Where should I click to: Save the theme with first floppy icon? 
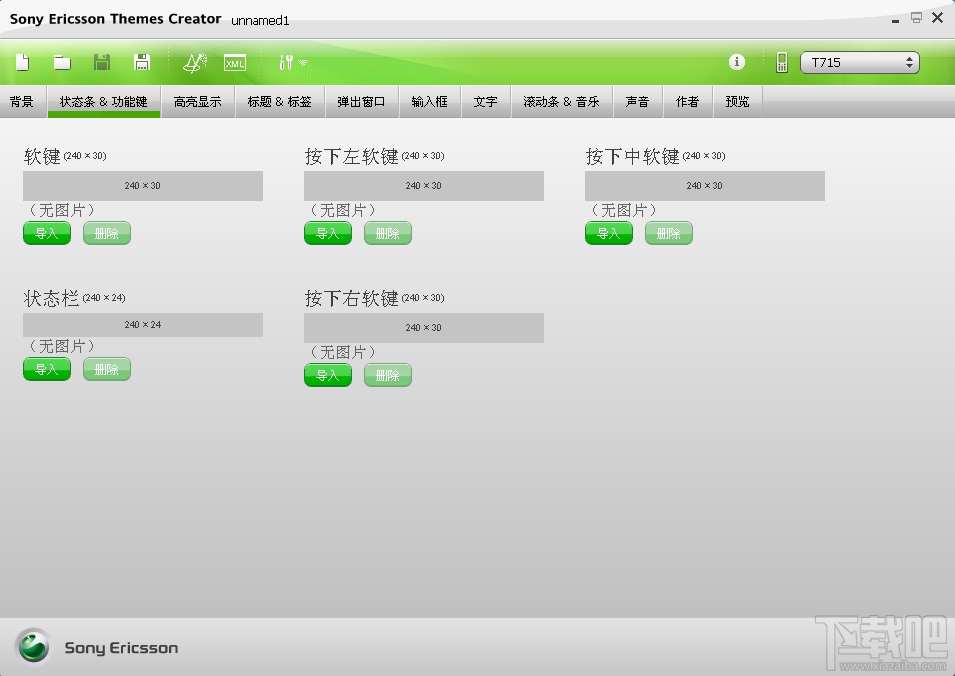point(102,62)
